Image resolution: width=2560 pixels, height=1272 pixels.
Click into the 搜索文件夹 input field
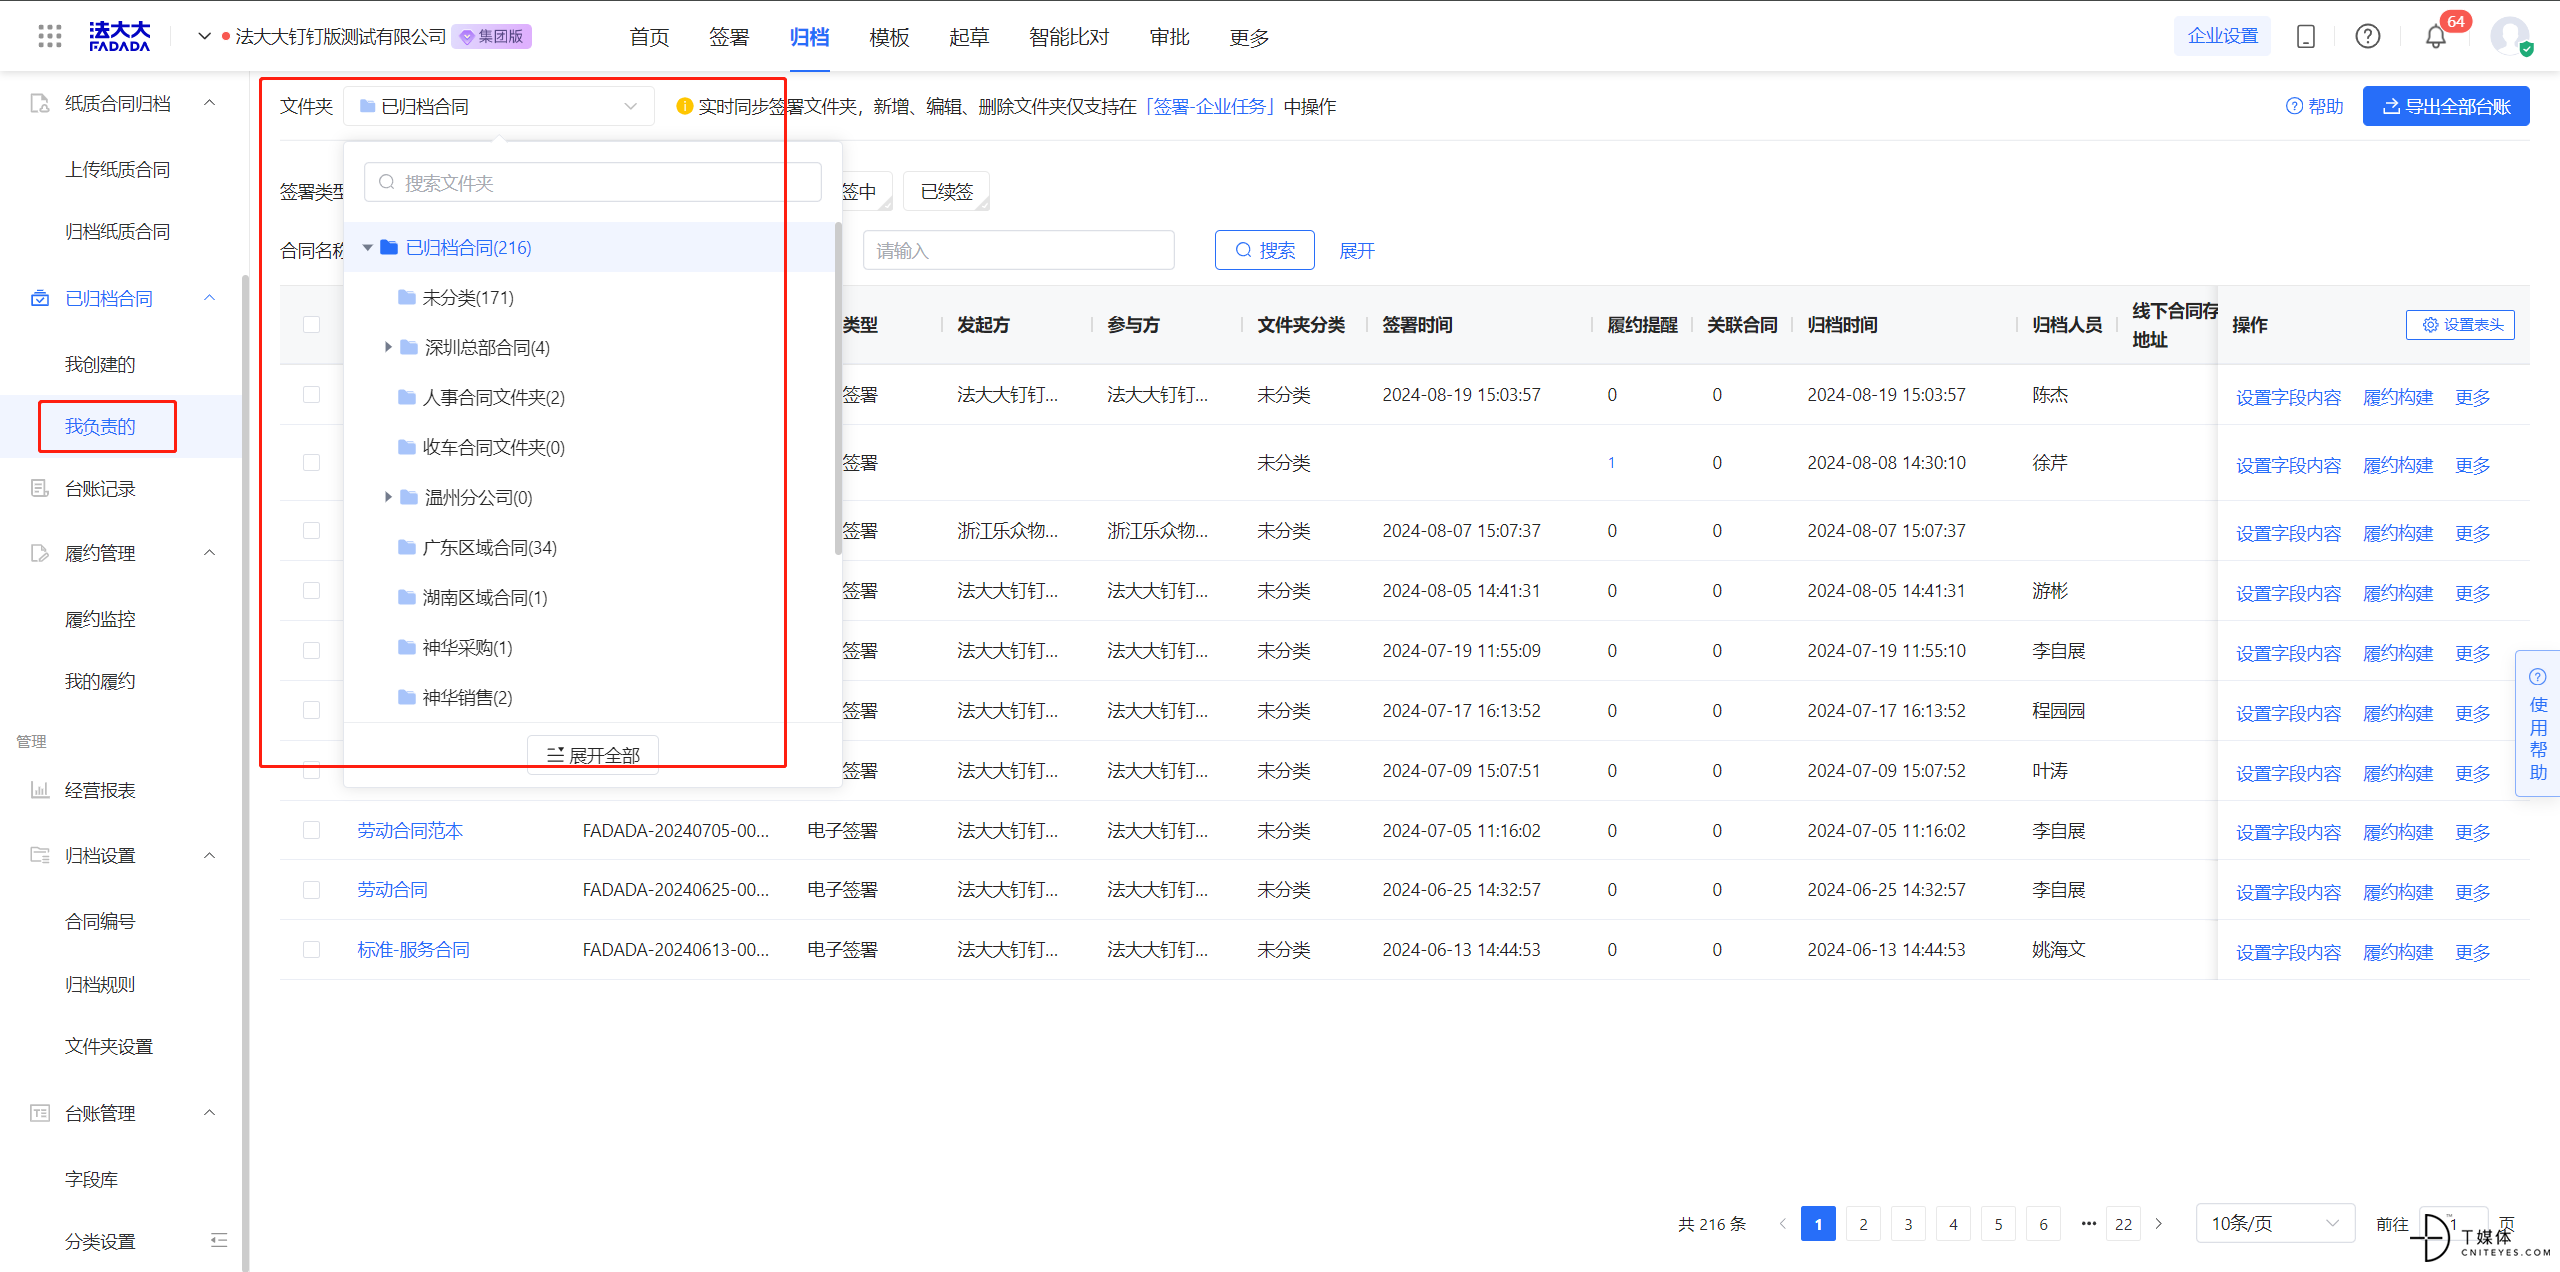[x=592, y=182]
